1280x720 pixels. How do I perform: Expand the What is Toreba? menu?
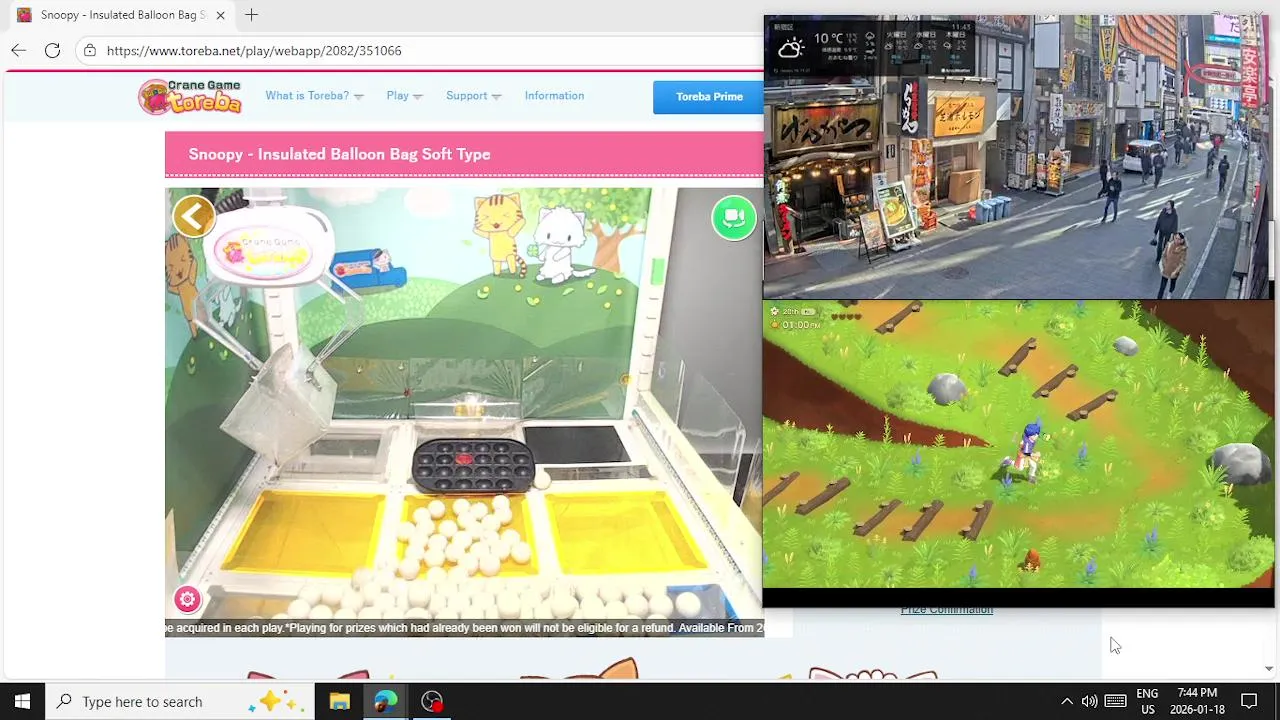[314, 96]
